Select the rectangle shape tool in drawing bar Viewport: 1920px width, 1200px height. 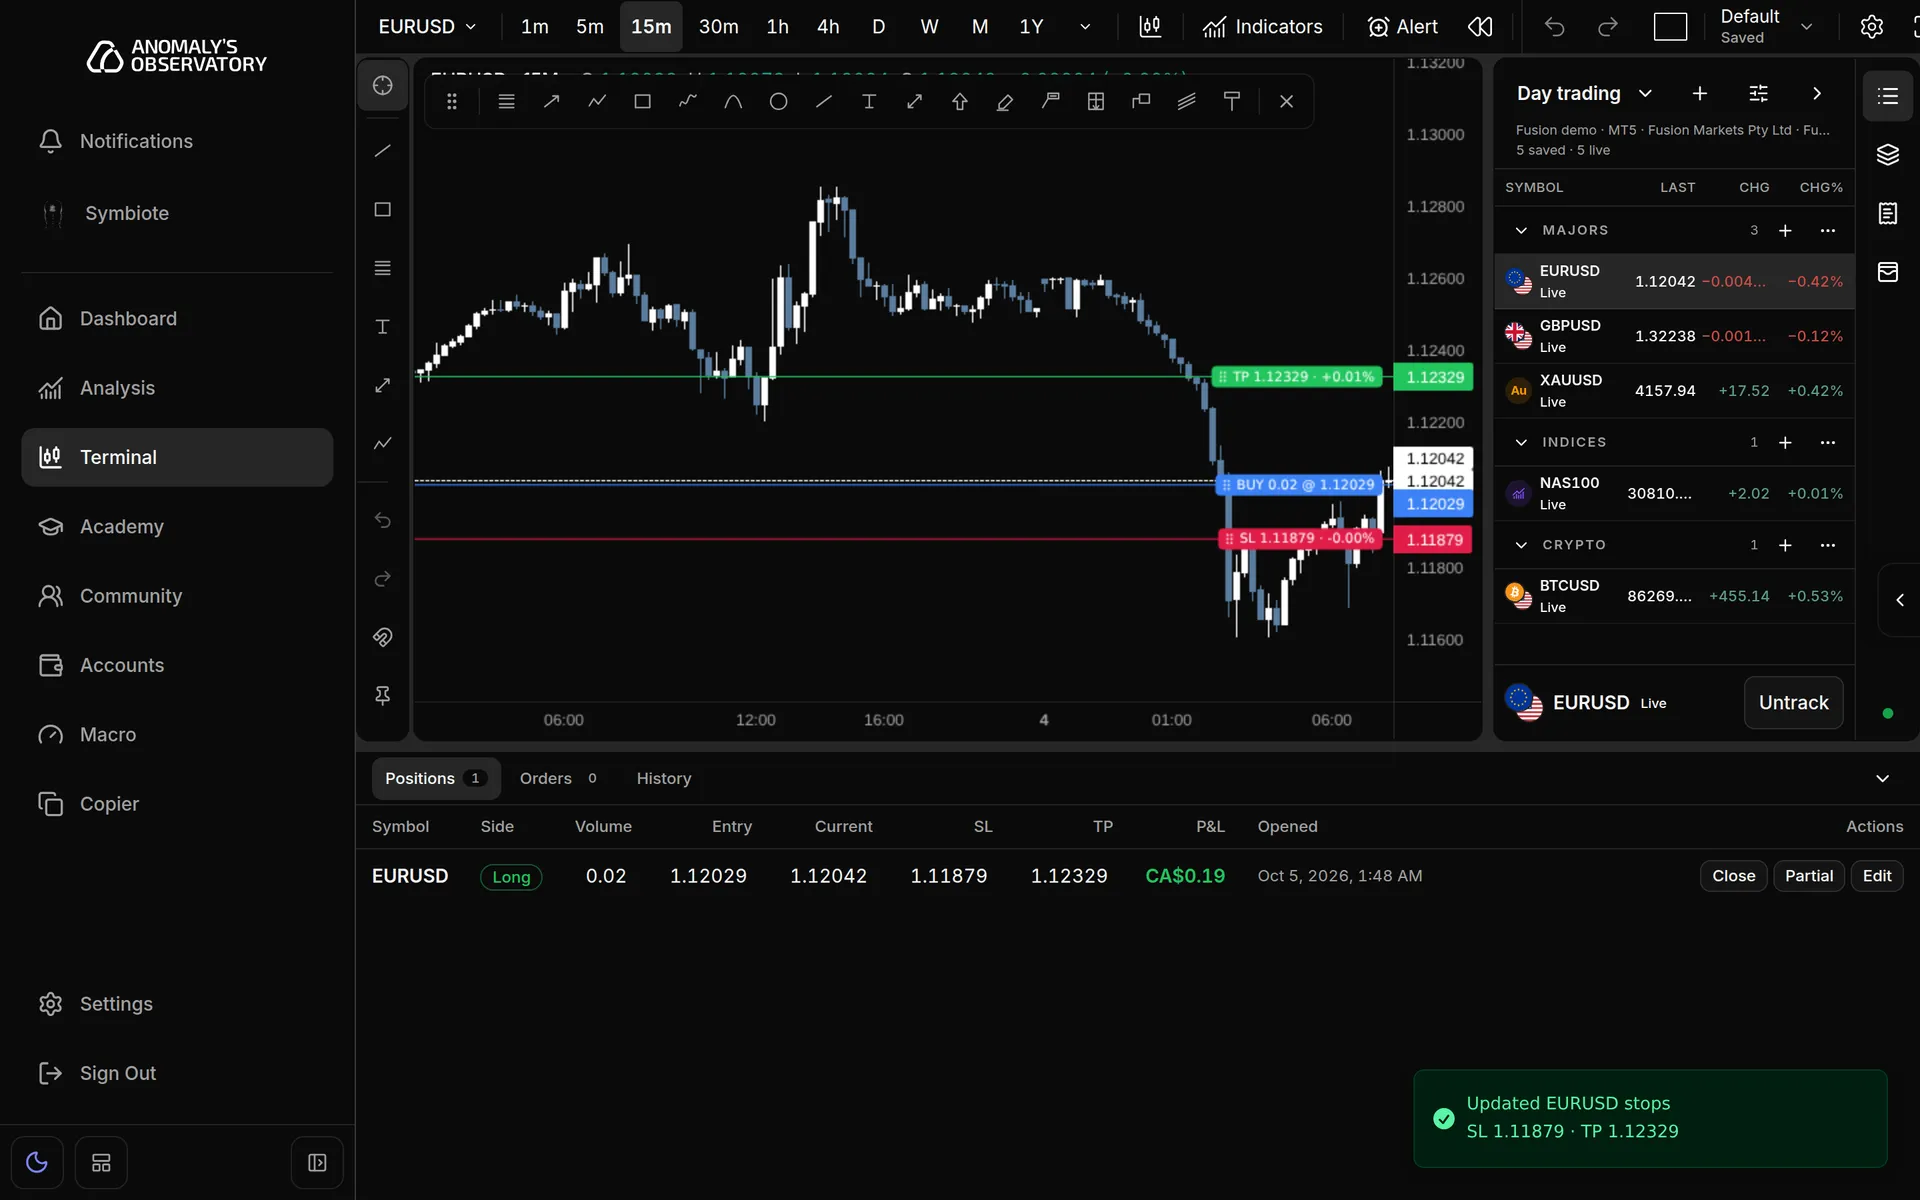click(642, 102)
